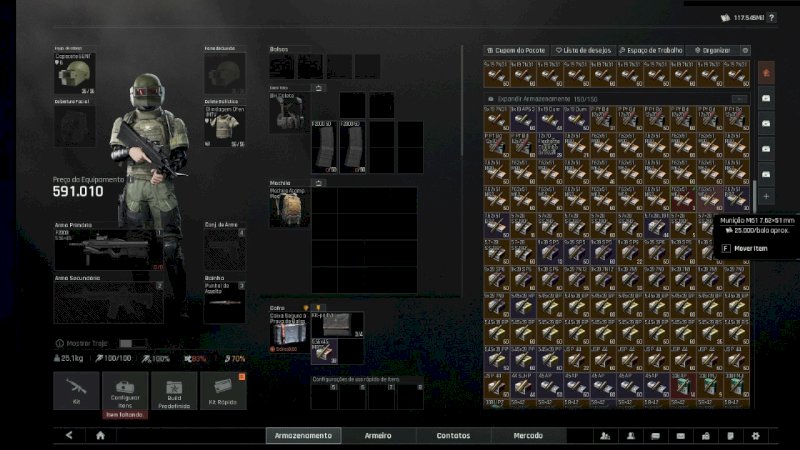
Task: Select the equipped primary weapon slot
Action: [x=108, y=250]
